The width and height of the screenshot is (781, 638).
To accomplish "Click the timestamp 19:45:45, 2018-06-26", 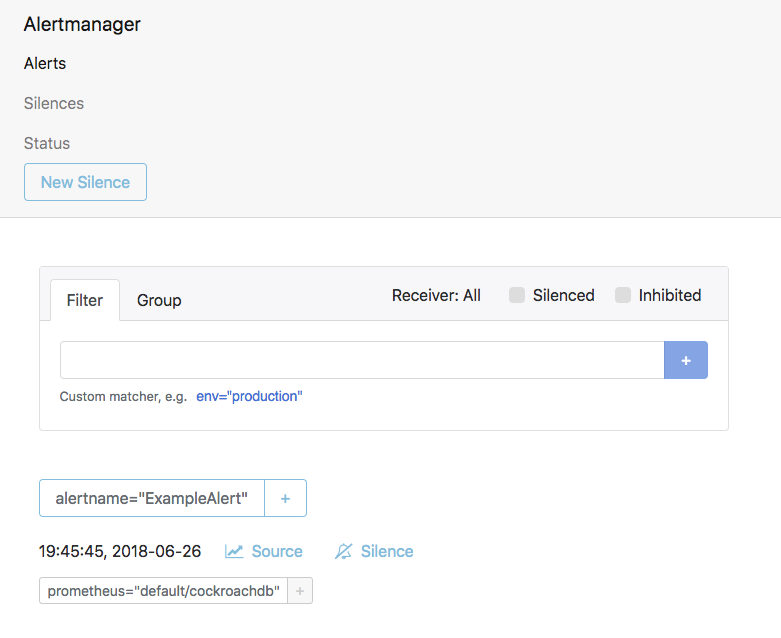I will [120, 551].
